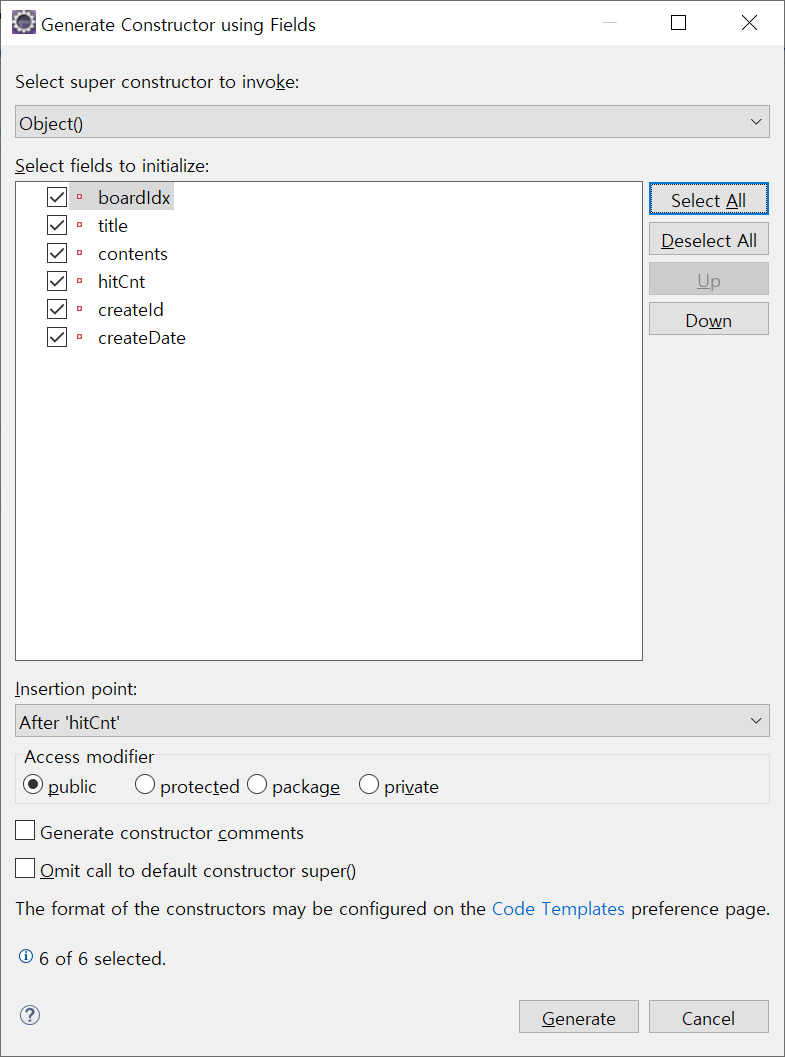Uncheck the hitCnt field checkbox

point(57,281)
